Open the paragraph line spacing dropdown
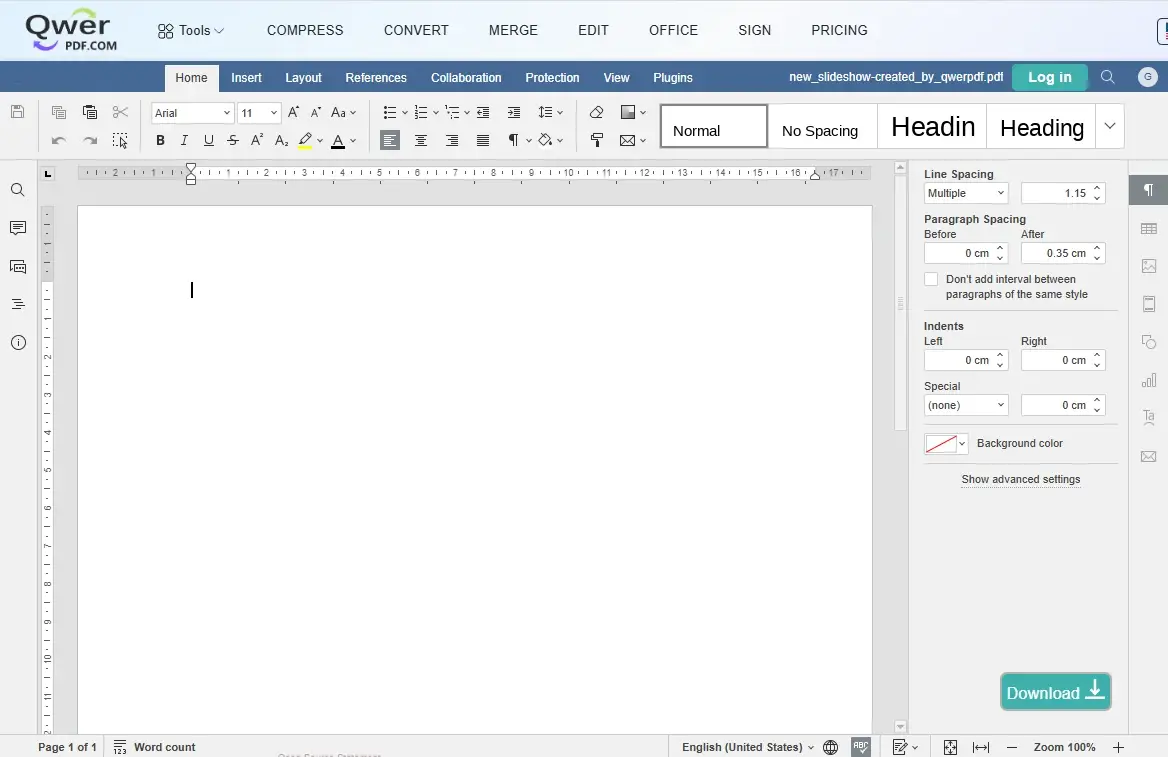1168x757 pixels. click(550, 113)
